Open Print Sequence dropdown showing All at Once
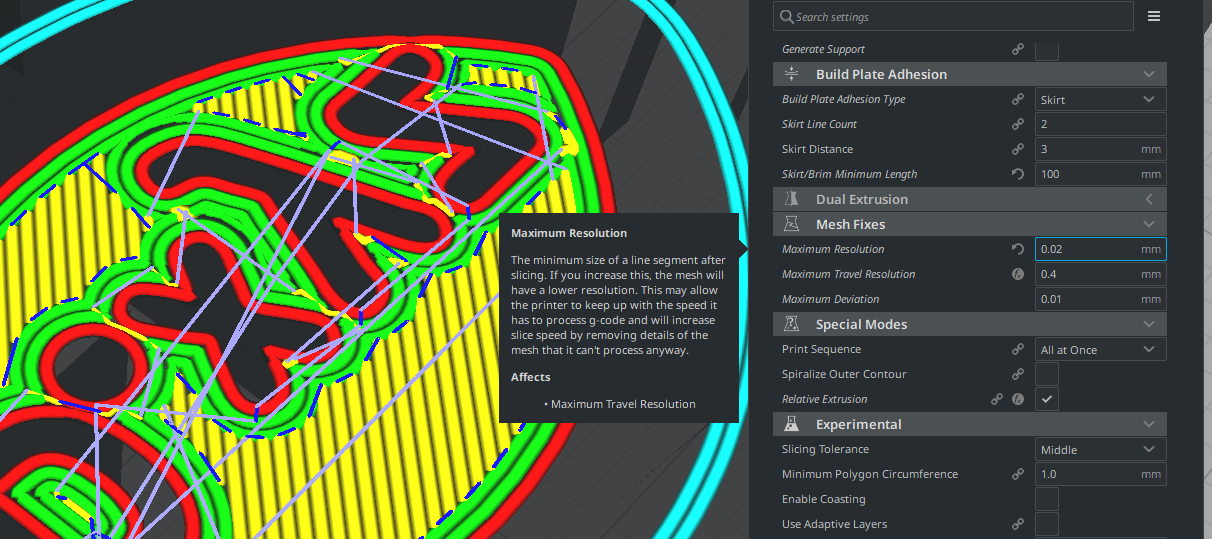The width and height of the screenshot is (1212, 539). coord(1100,349)
